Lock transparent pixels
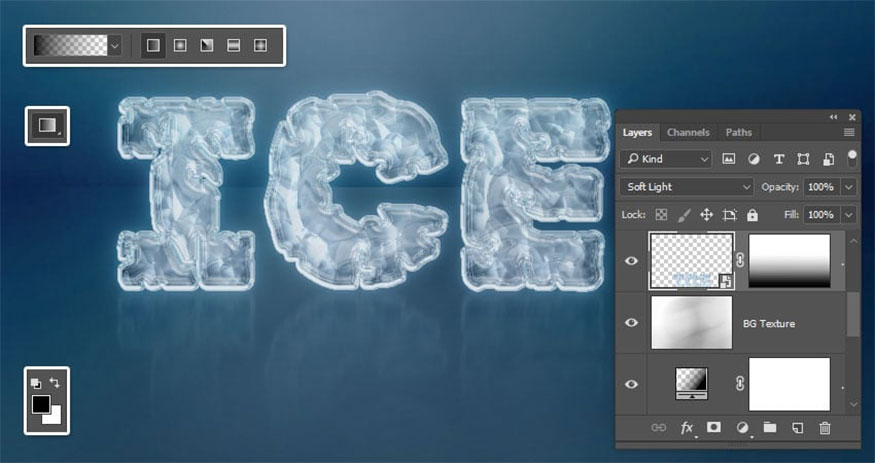Viewport: 875px width, 463px height. 661,215
